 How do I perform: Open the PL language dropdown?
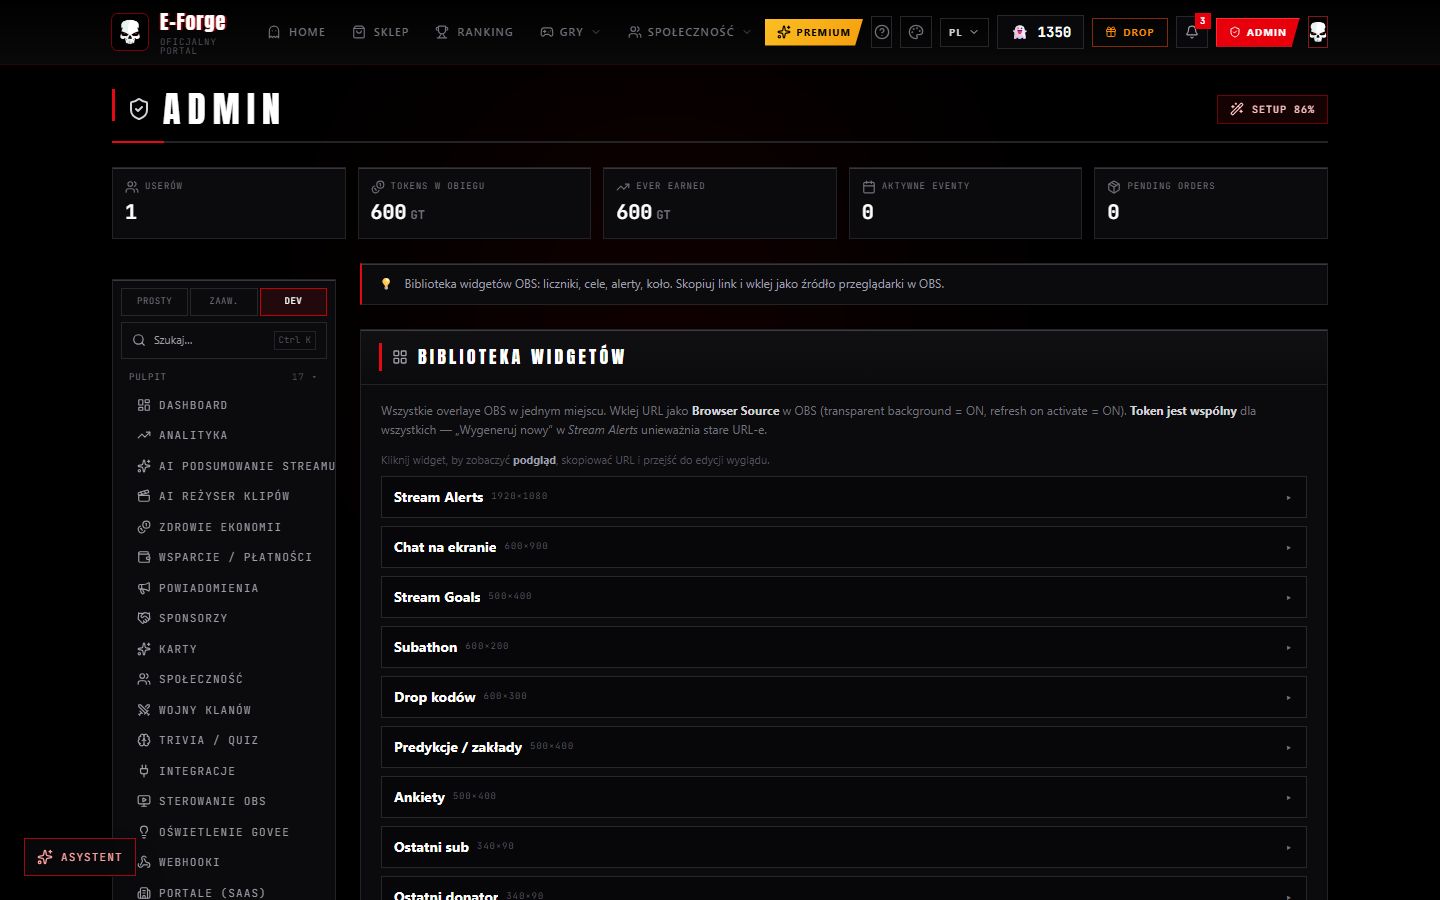coord(964,32)
